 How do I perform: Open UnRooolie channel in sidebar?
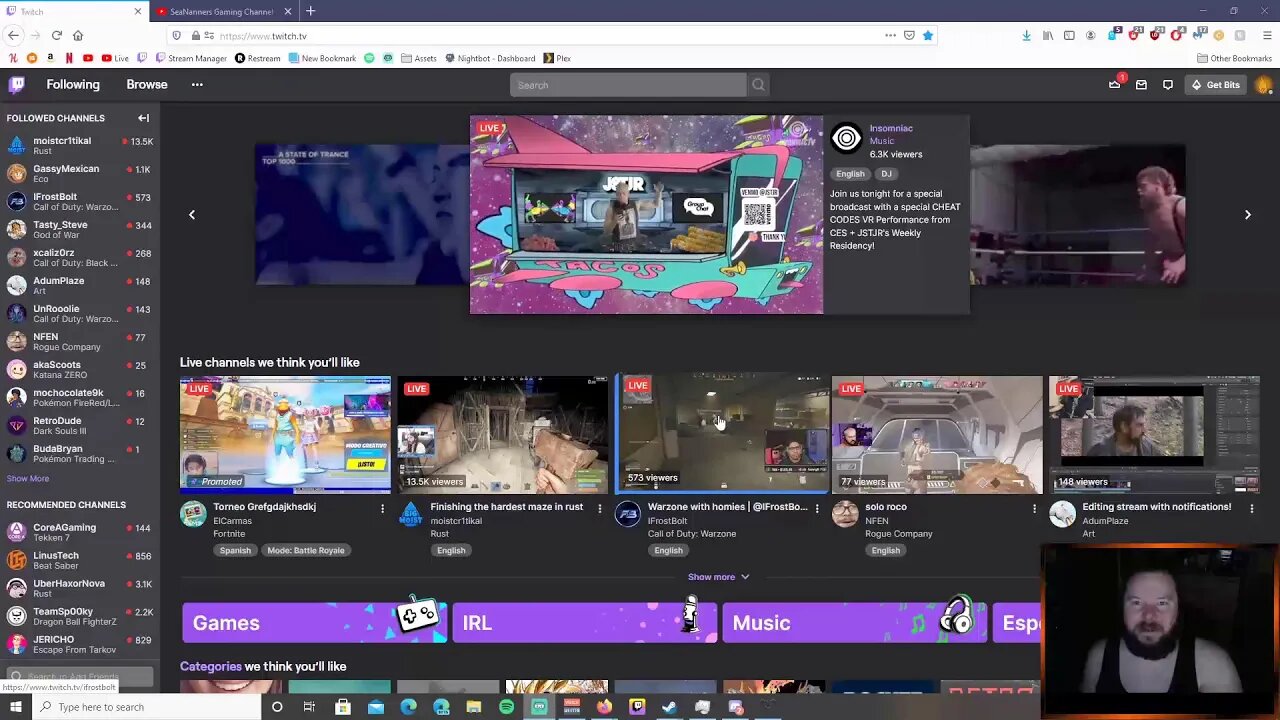tap(80, 314)
